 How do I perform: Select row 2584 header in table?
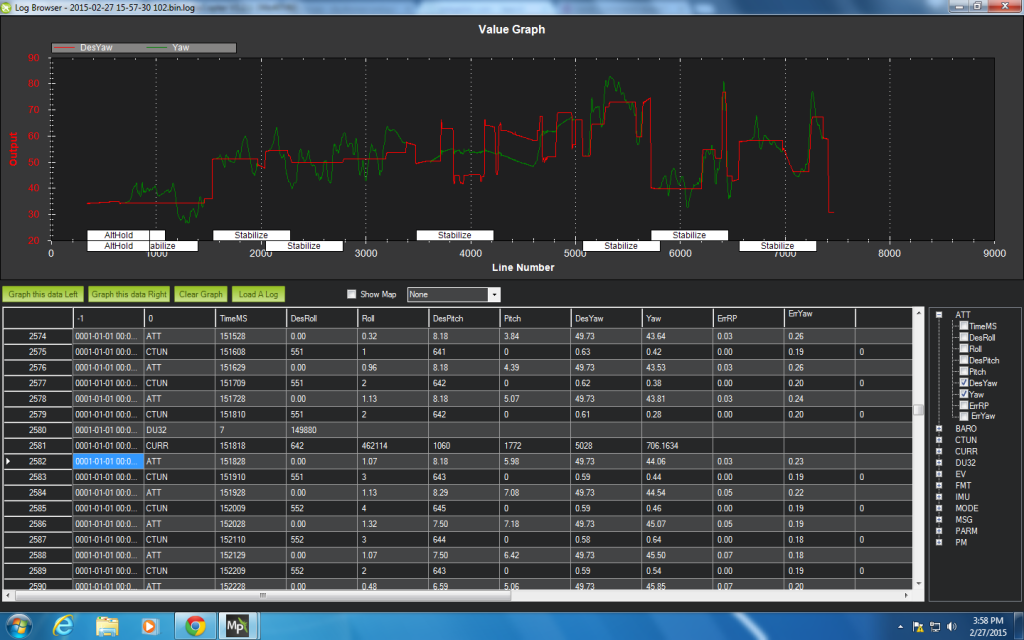(x=37, y=493)
